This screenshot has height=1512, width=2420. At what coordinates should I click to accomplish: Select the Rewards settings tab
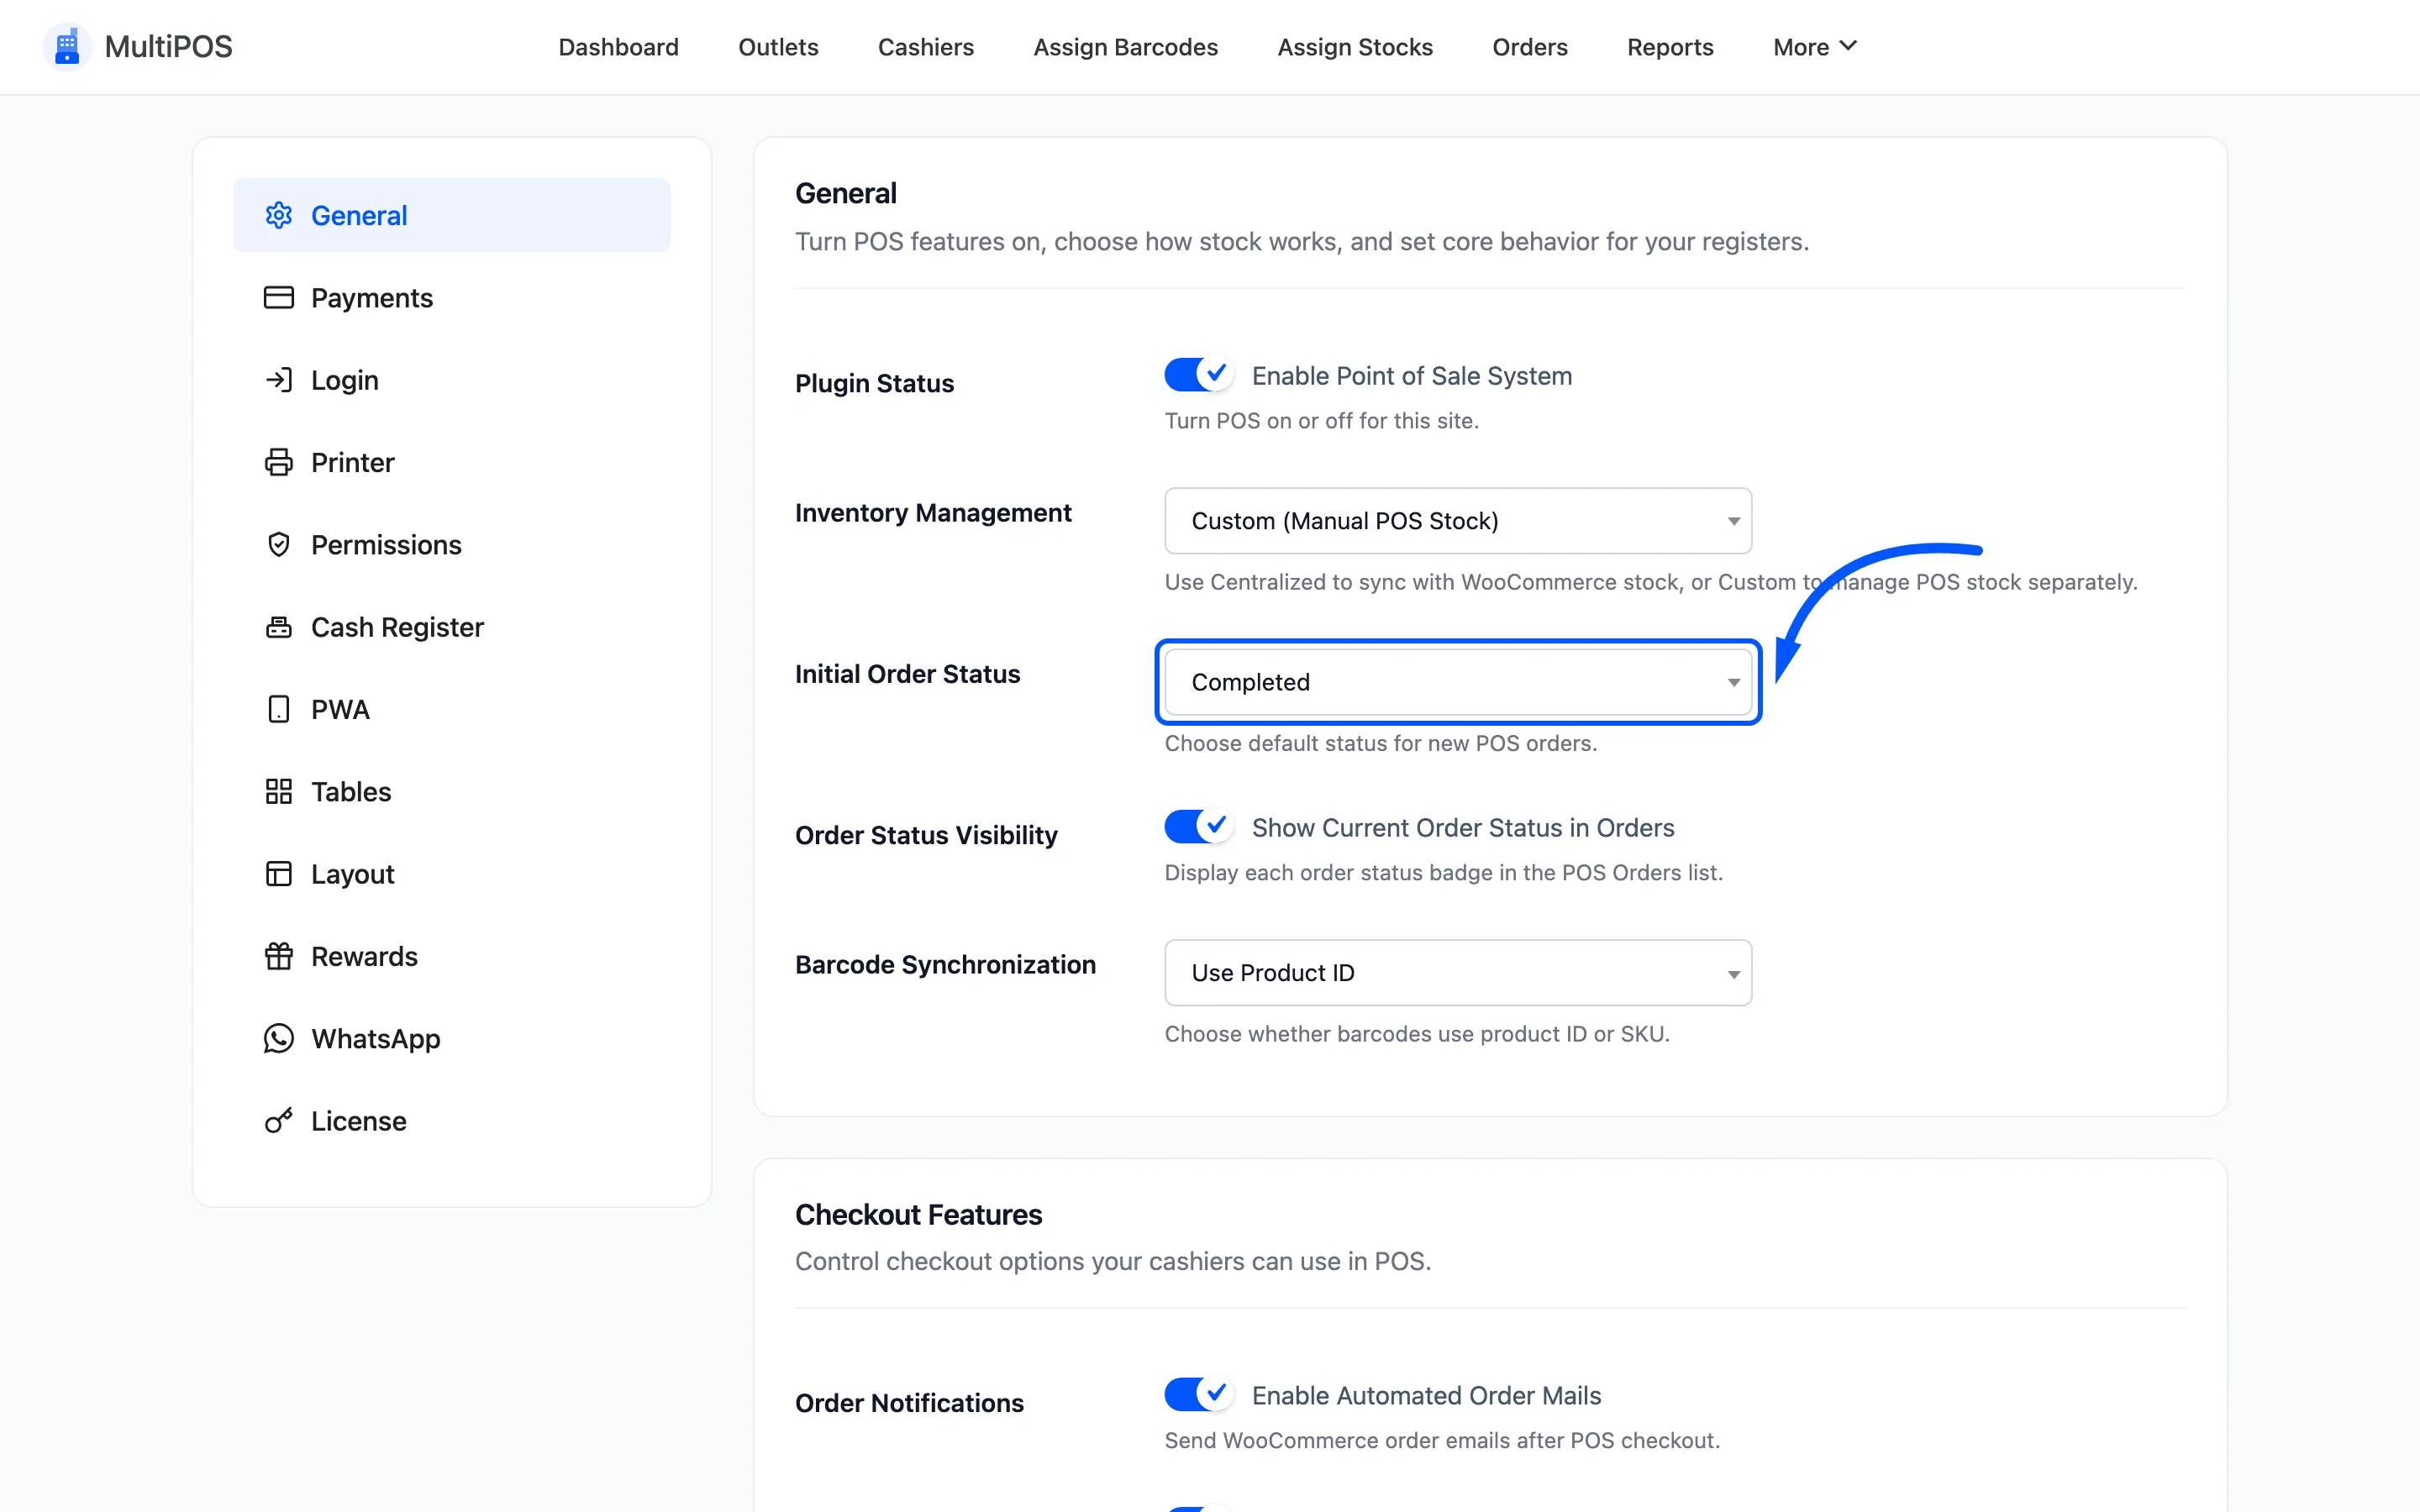452,956
